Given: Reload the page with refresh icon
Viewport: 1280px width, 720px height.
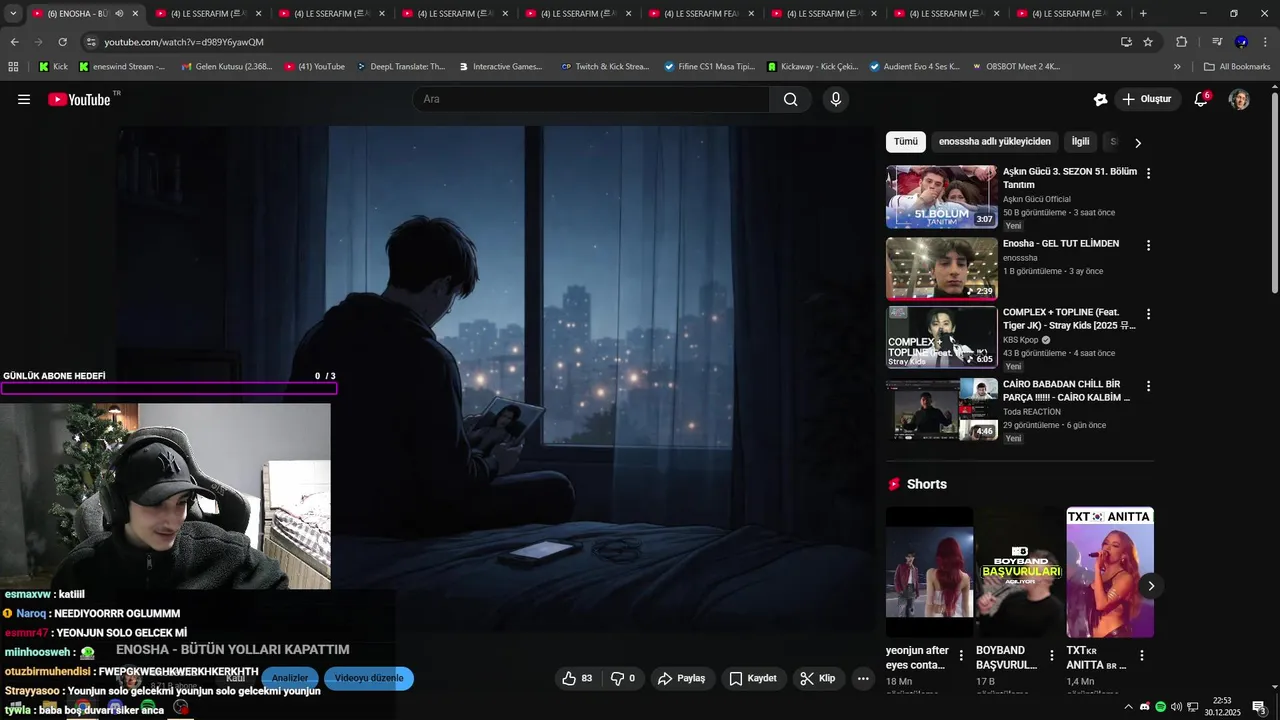Looking at the screenshot, I should 62,42.
